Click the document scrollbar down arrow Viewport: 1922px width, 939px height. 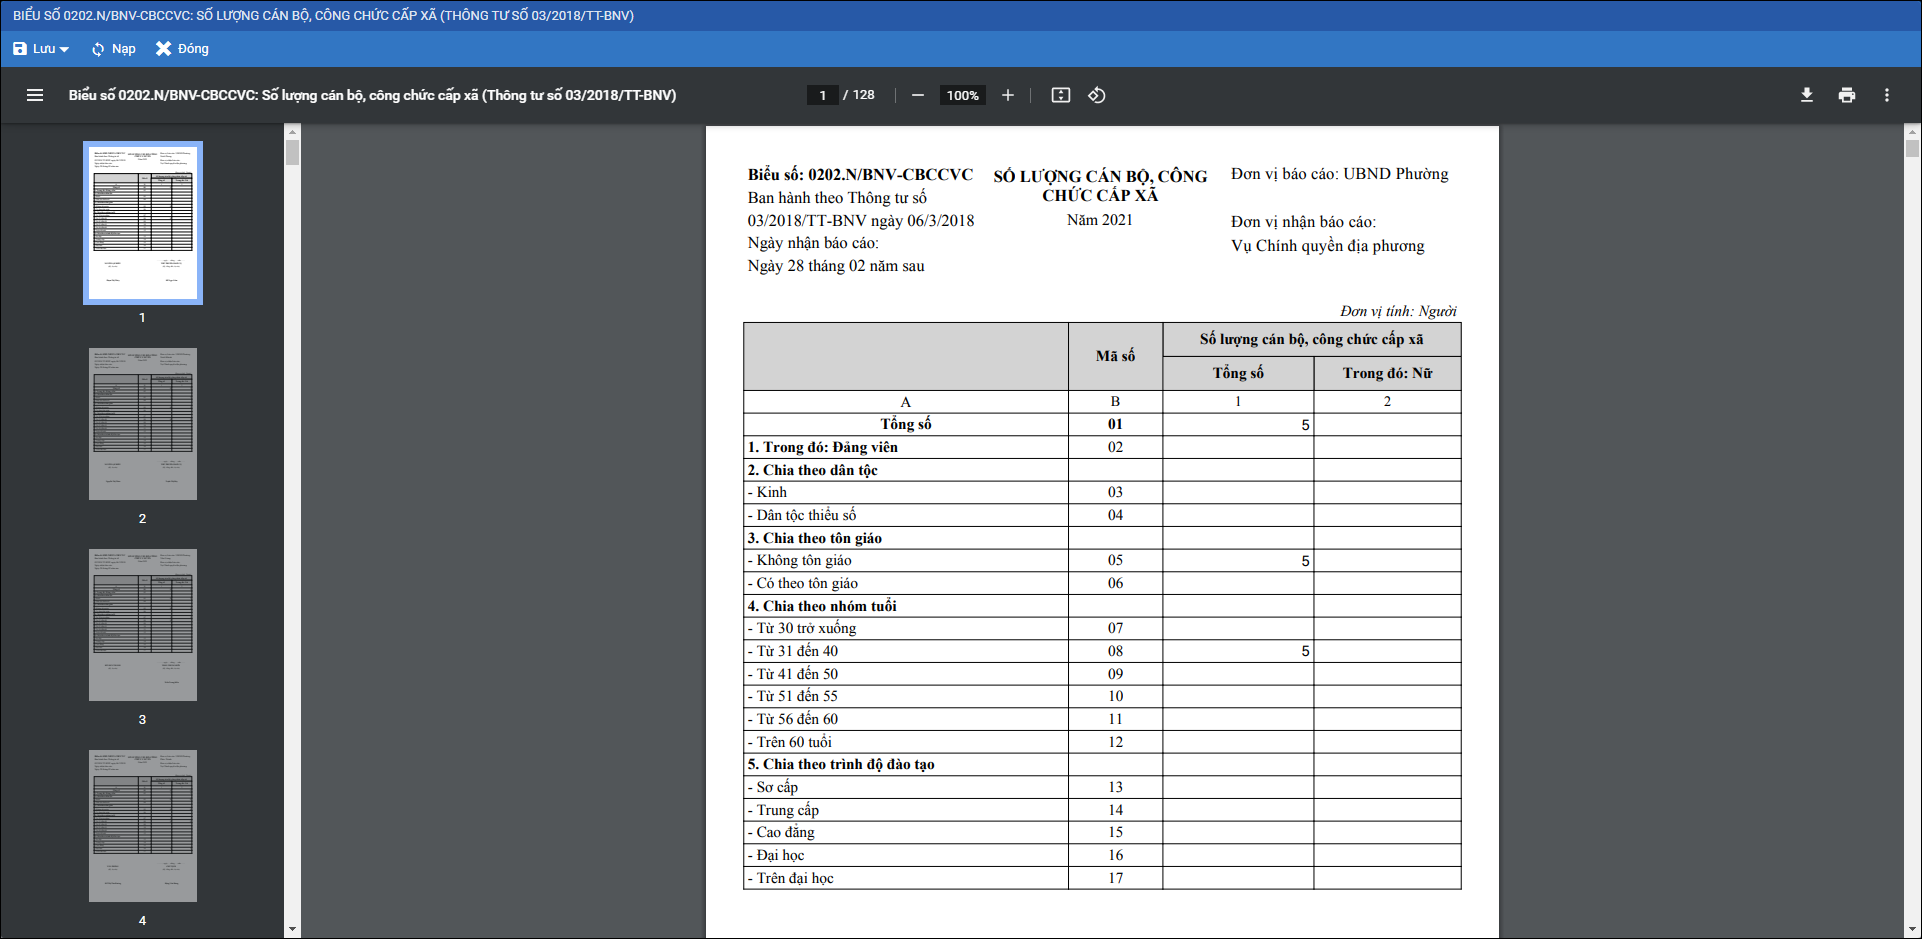tap(1912, 929)
